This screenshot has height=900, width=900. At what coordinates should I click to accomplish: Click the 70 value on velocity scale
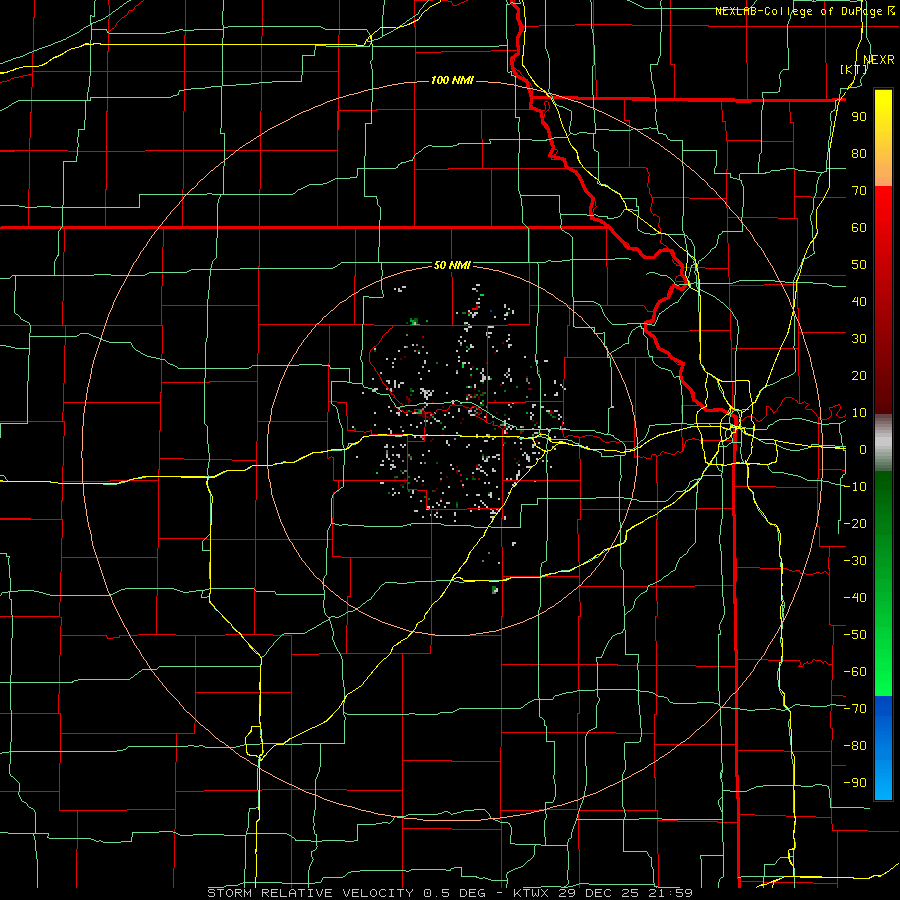click(x=859, y=191)
